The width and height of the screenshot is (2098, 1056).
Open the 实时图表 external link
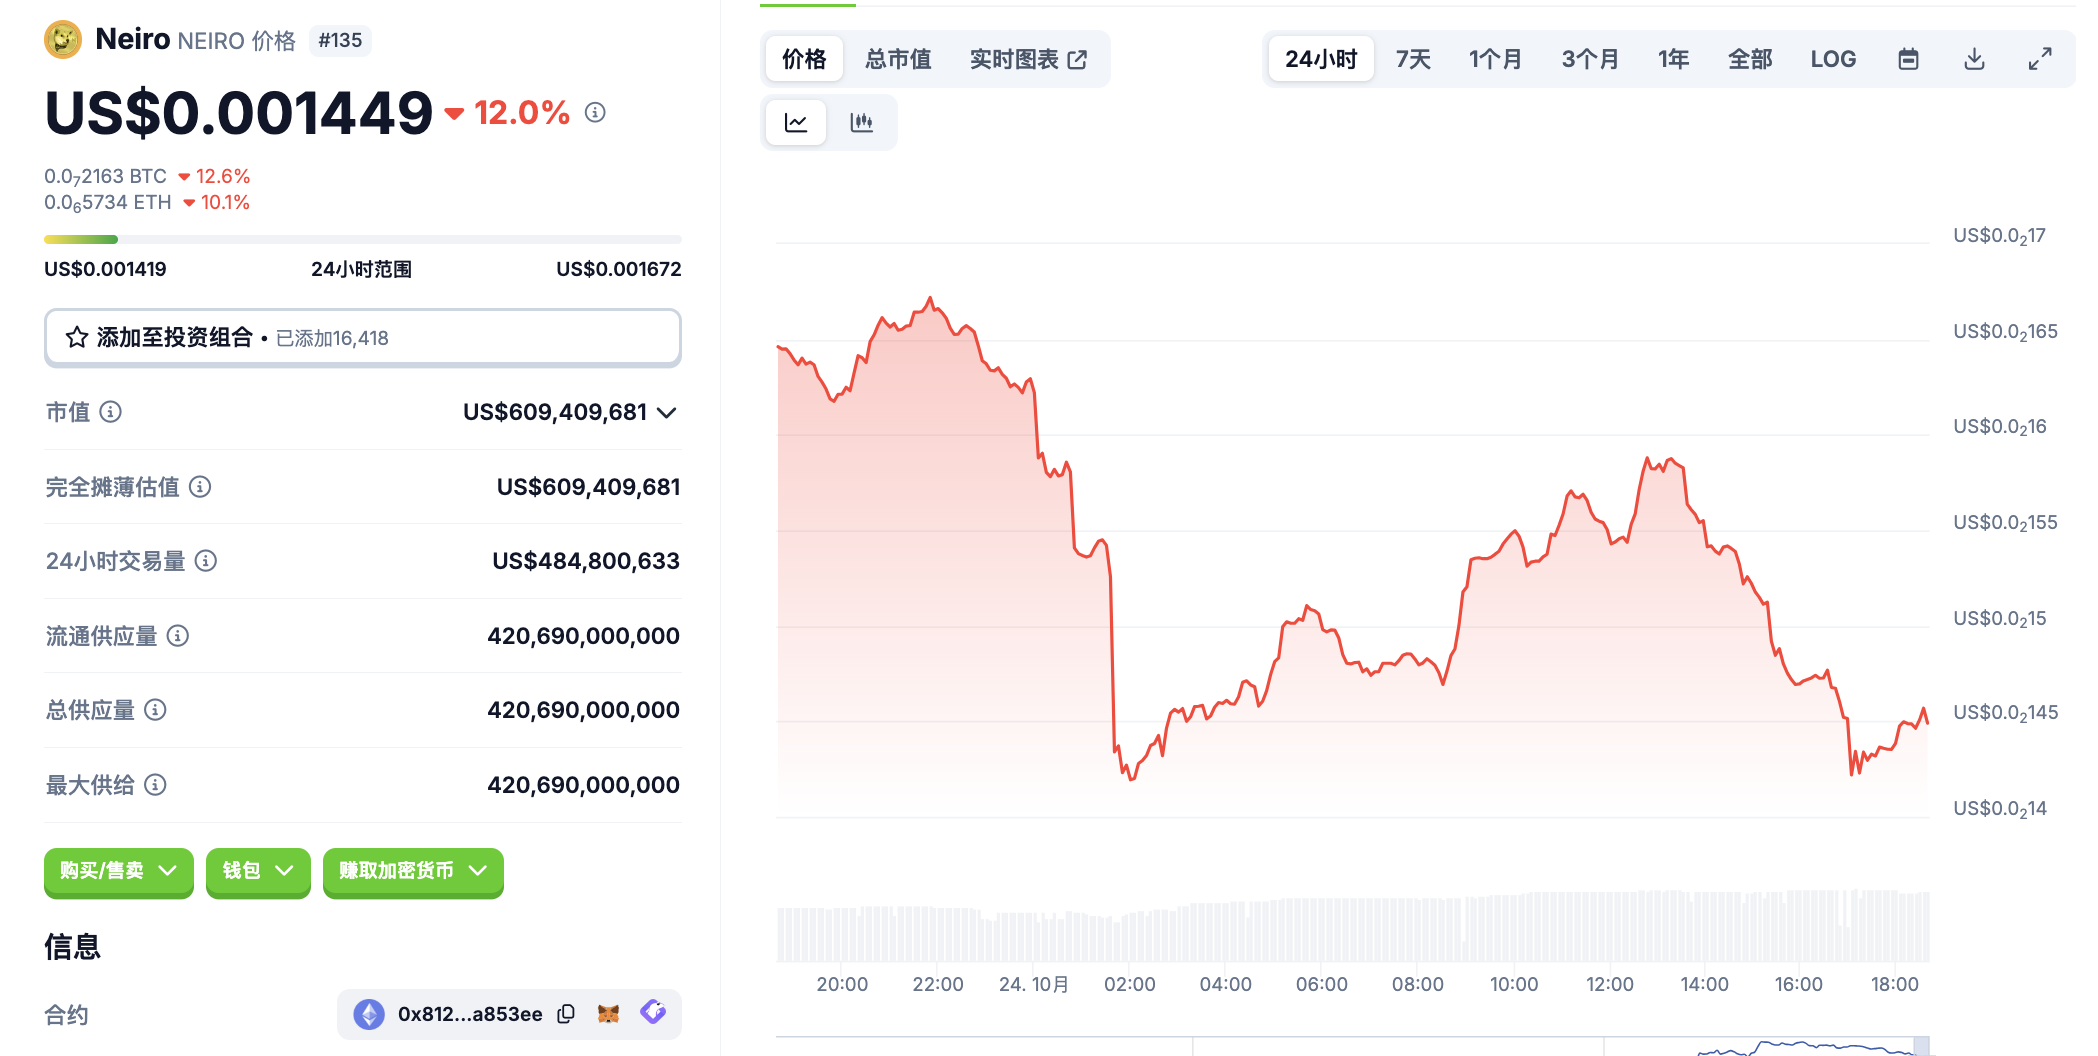[x=1028, y=59]
